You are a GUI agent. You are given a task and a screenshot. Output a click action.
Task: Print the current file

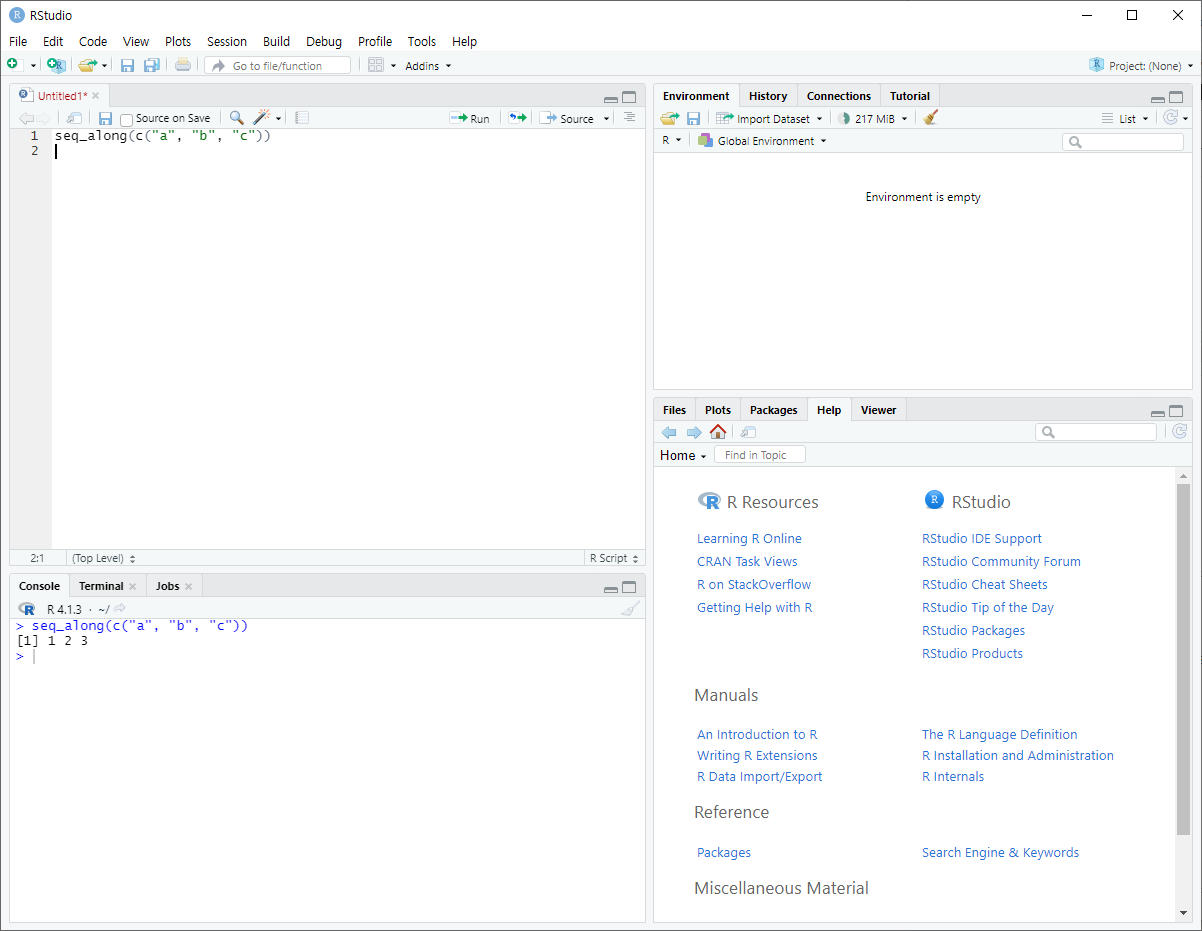point(182,65)
